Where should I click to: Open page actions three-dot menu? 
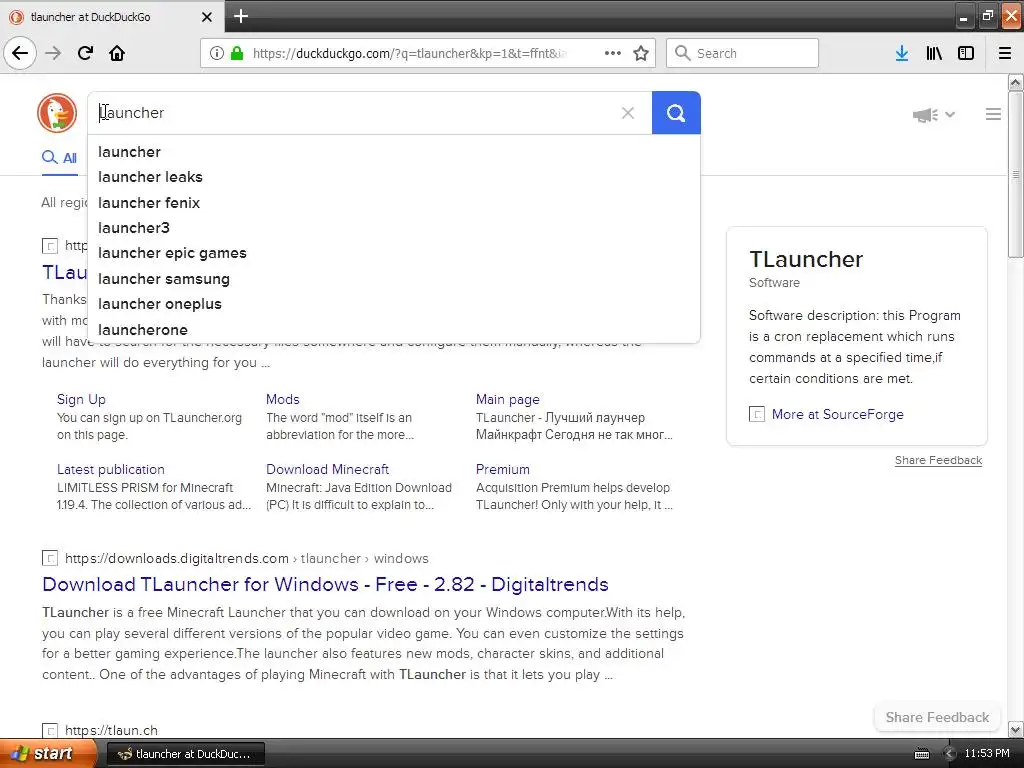(613, 53)
